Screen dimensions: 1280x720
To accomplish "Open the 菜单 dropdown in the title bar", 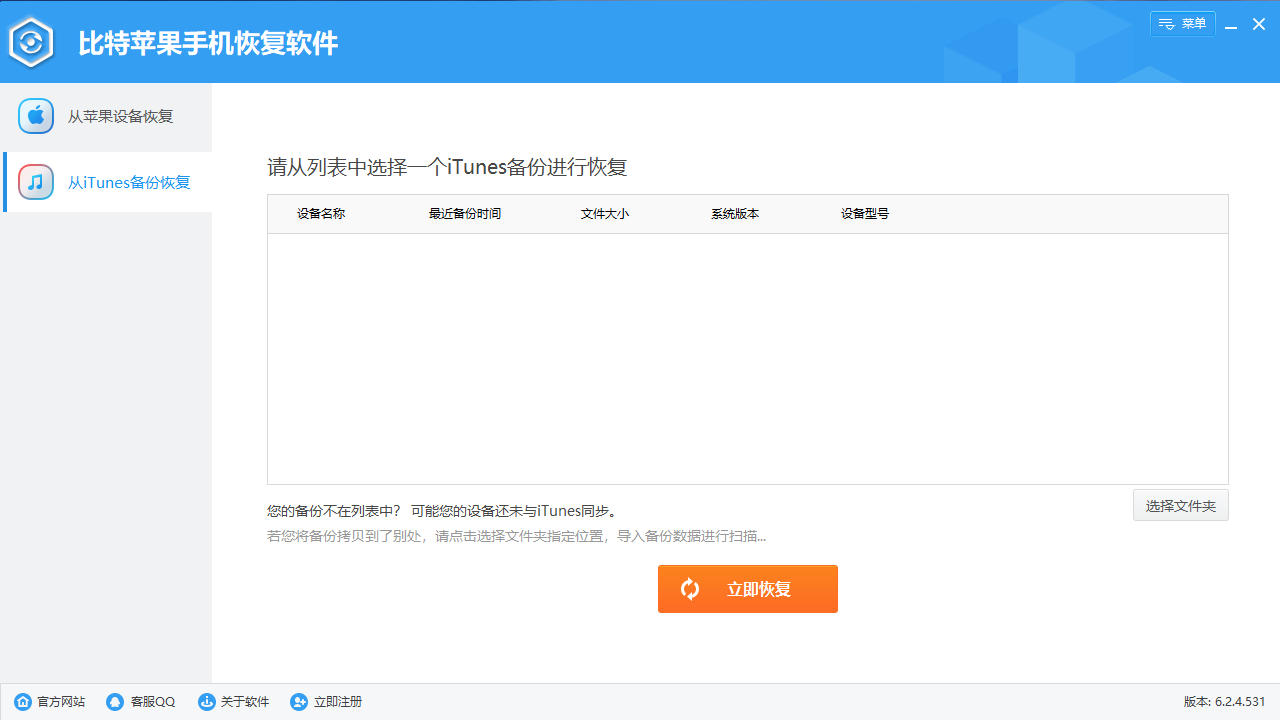I will 1183,23.
